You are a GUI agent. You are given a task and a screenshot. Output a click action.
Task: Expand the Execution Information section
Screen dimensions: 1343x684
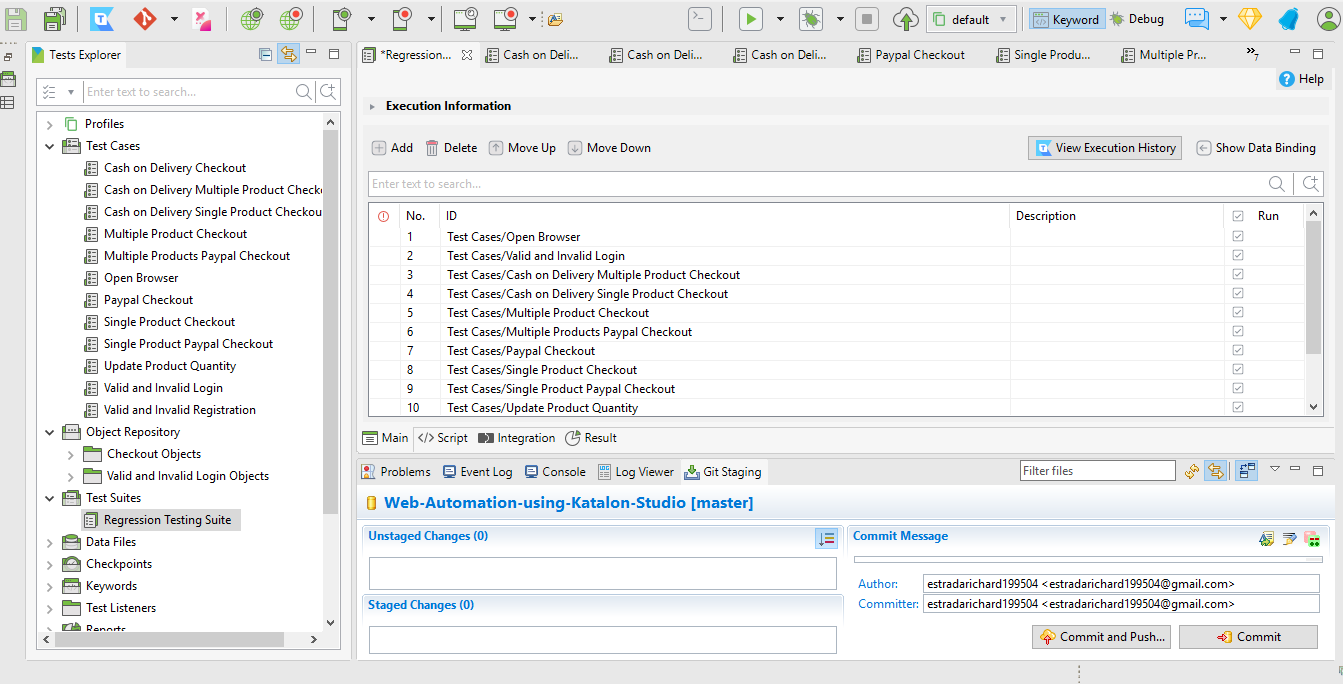[373, 106]
